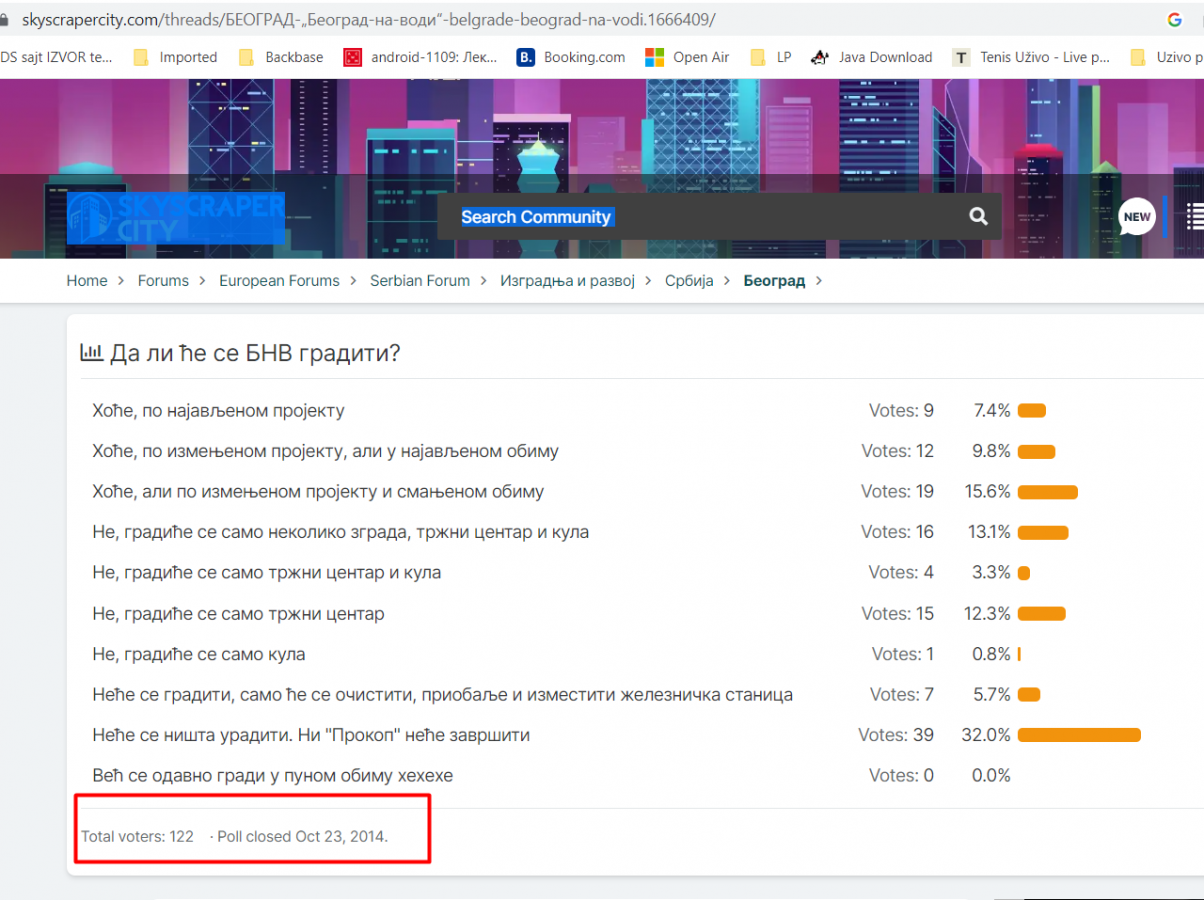Open the Serbian Forum breadcrumb link

coord(420,281)
